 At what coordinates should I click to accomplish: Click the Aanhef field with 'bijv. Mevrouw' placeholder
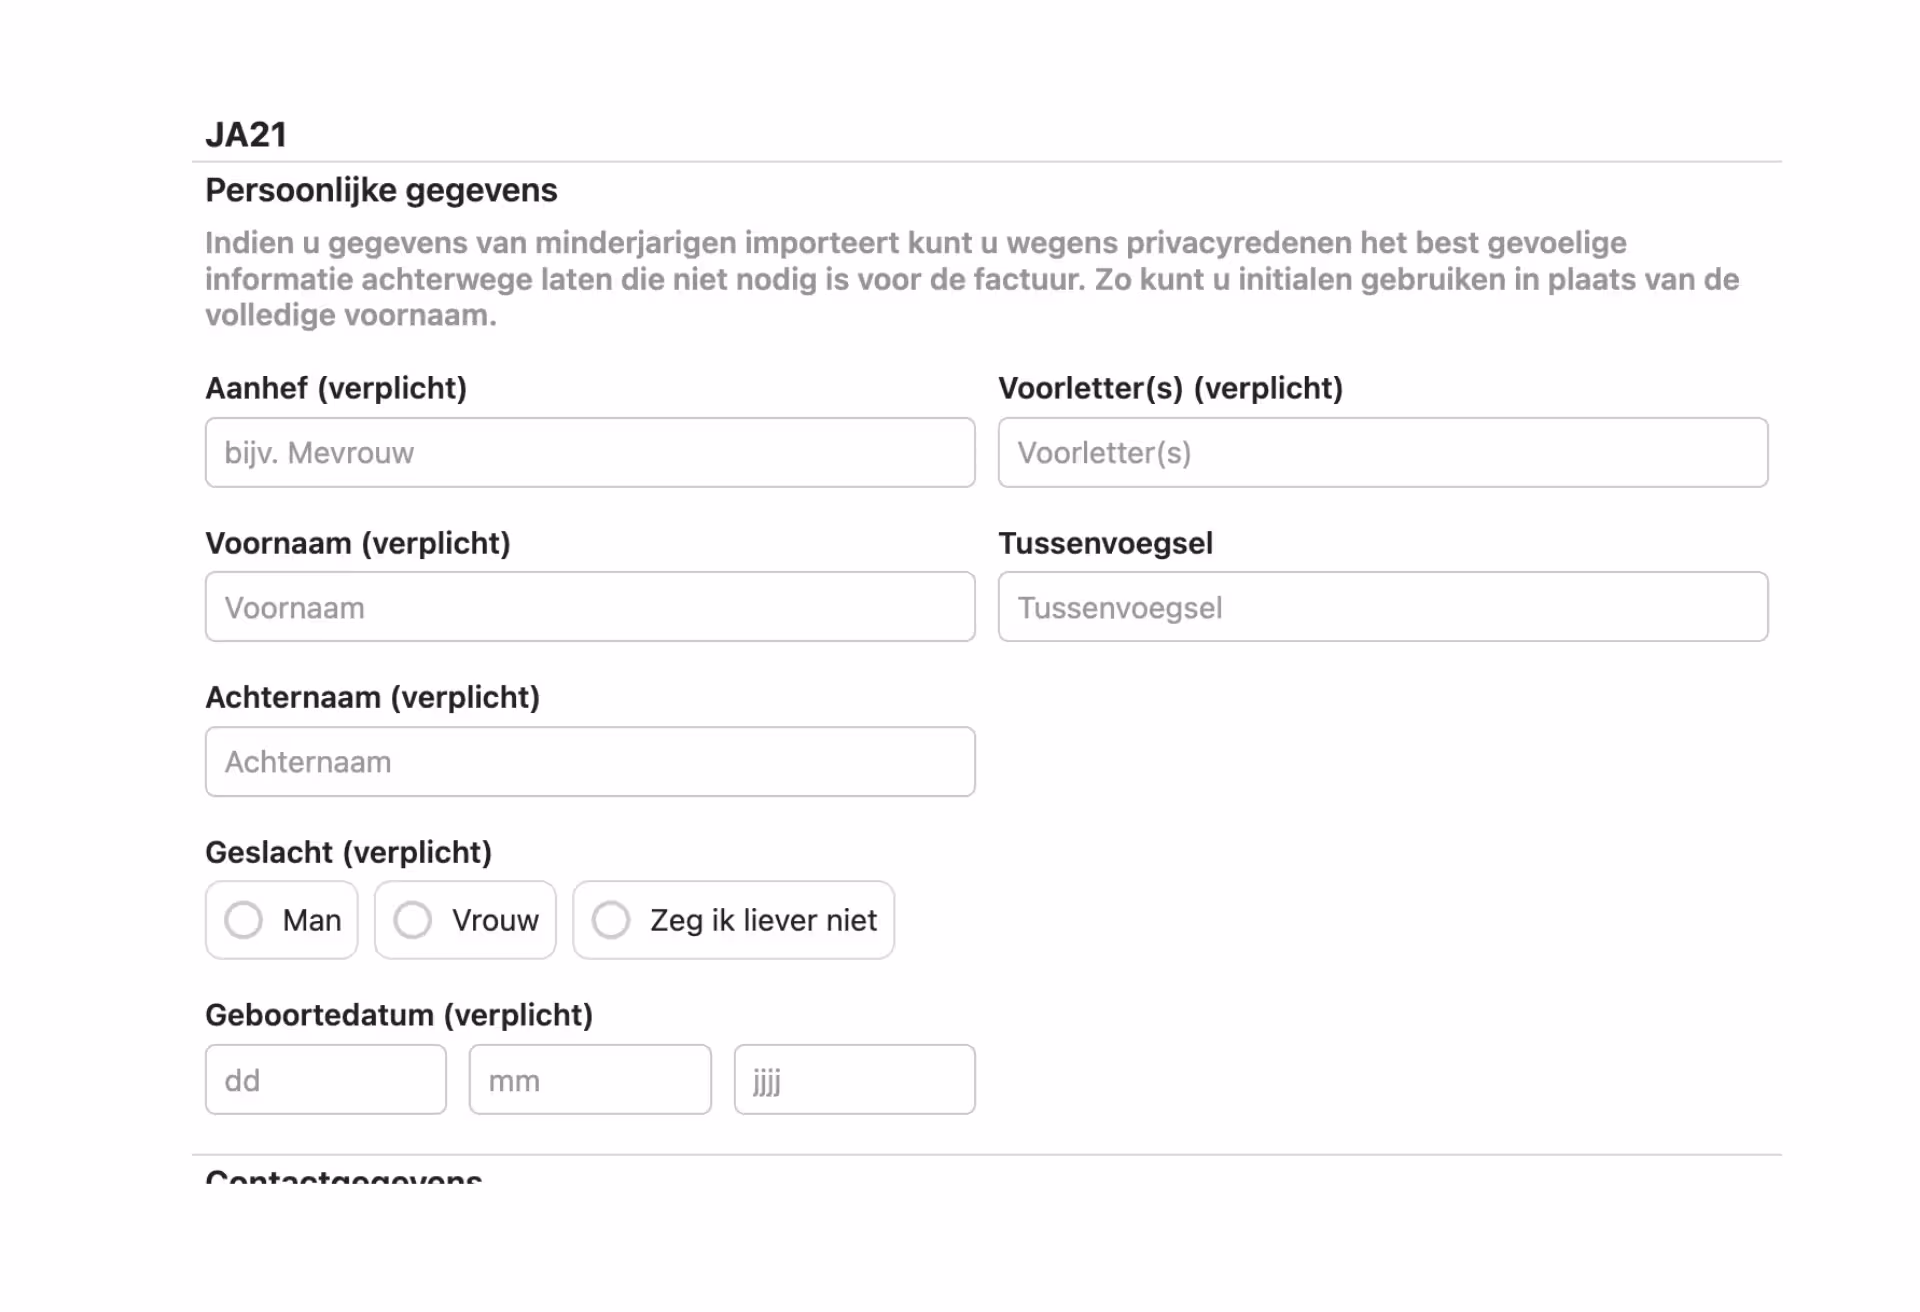click(590, 453)
